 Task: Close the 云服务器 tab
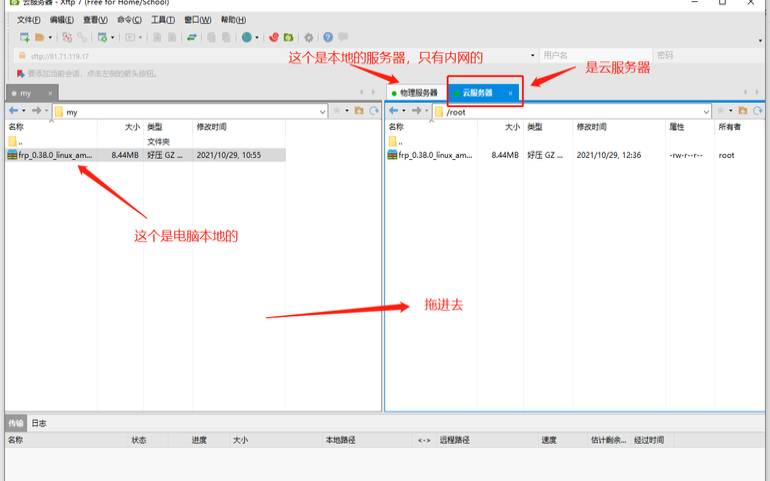pyautogui.click(x=510, y=93)
